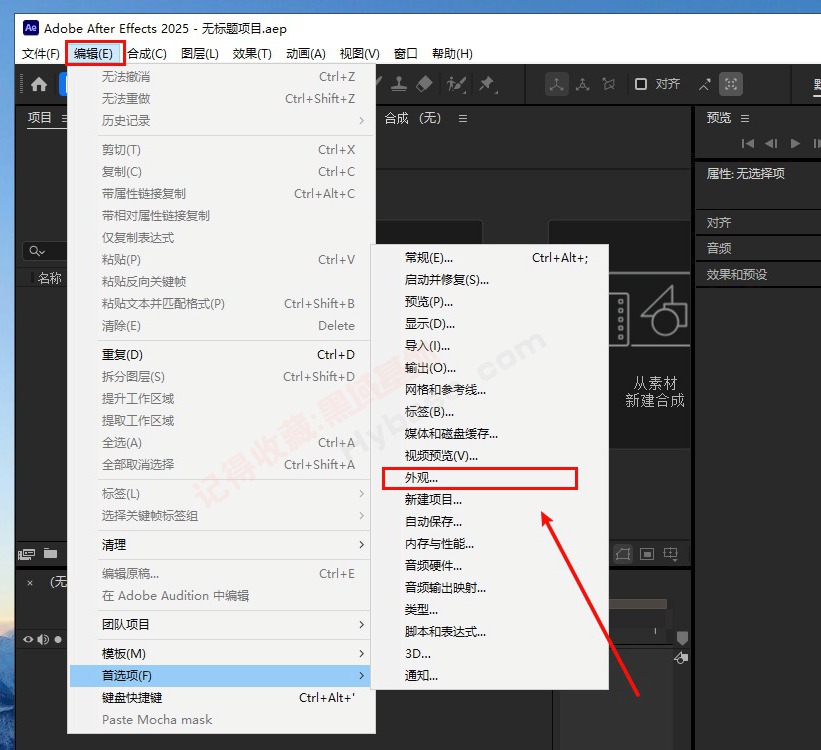The width and height of the screenshot is (821, 750).
Task: Play preview in the 预览 panel
Action: coord(795,143)
